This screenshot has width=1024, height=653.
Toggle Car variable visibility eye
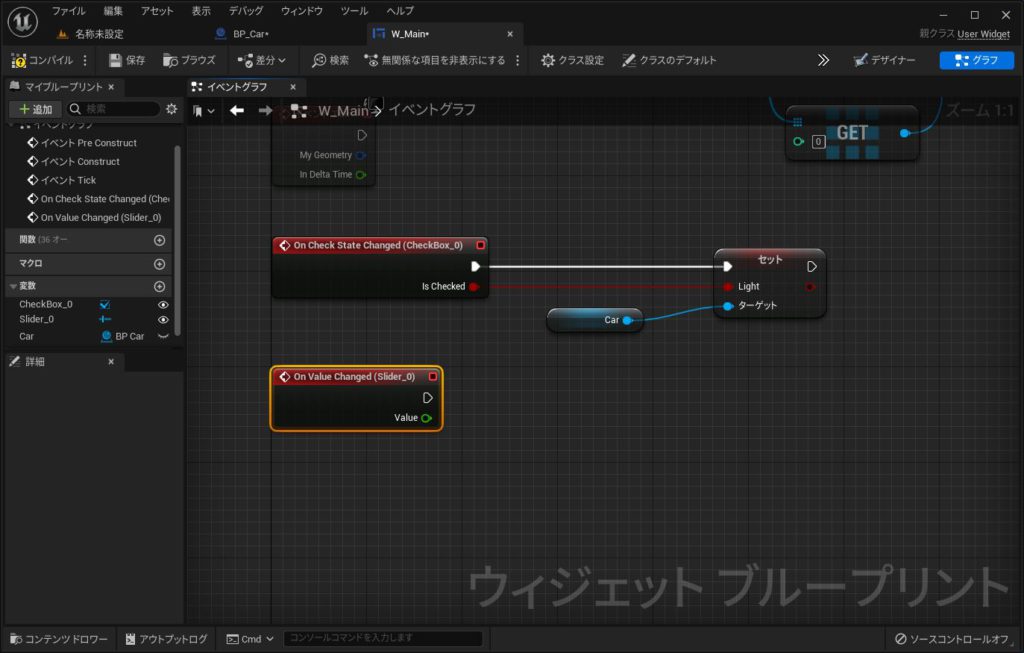163,336
